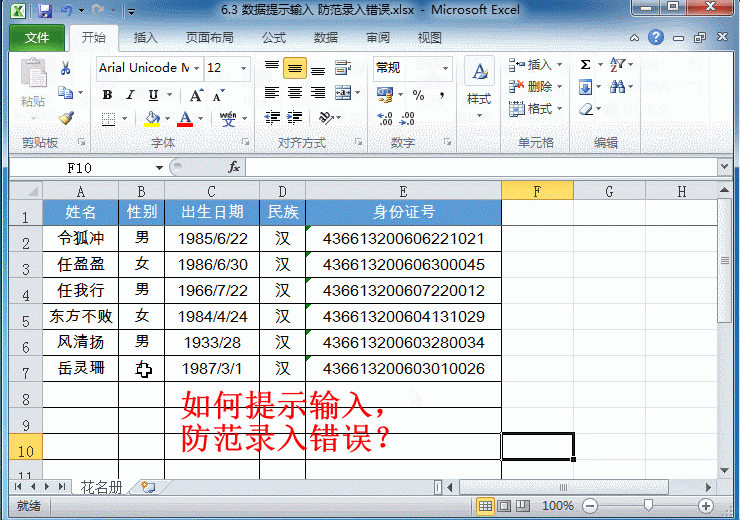The width and height of the screenshot is (740, 520).
Task: Open the font size dropdown
Action: (x=243, y=68)
